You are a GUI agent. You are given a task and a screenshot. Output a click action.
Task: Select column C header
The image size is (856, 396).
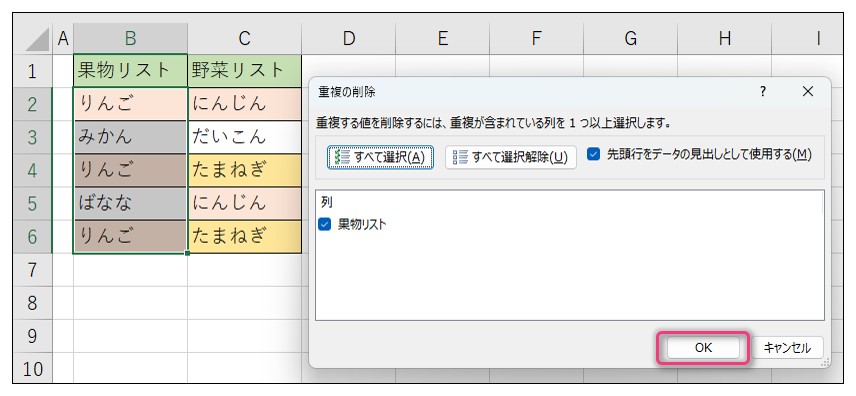click(245, 39)
